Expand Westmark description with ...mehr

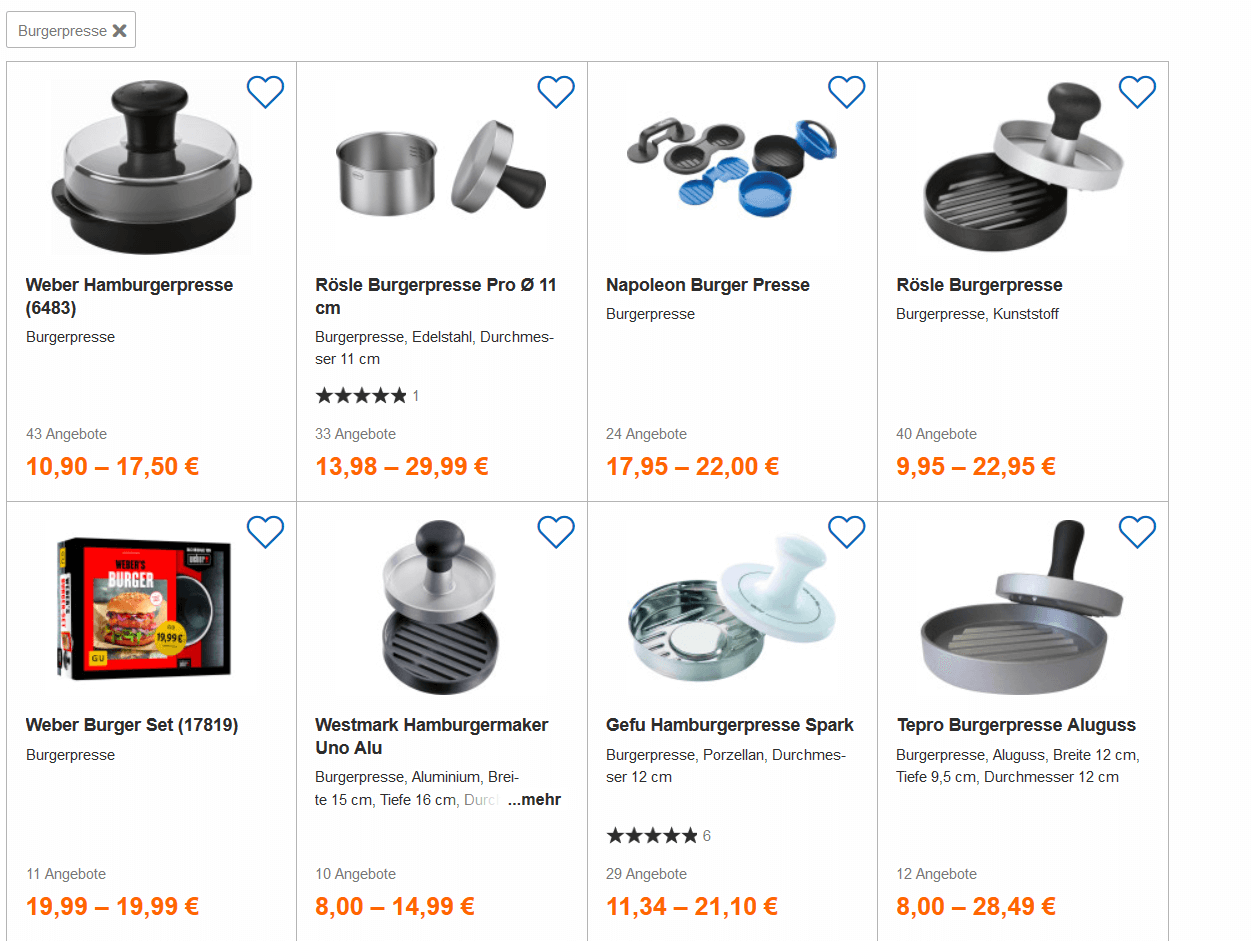tap(534, 800)
